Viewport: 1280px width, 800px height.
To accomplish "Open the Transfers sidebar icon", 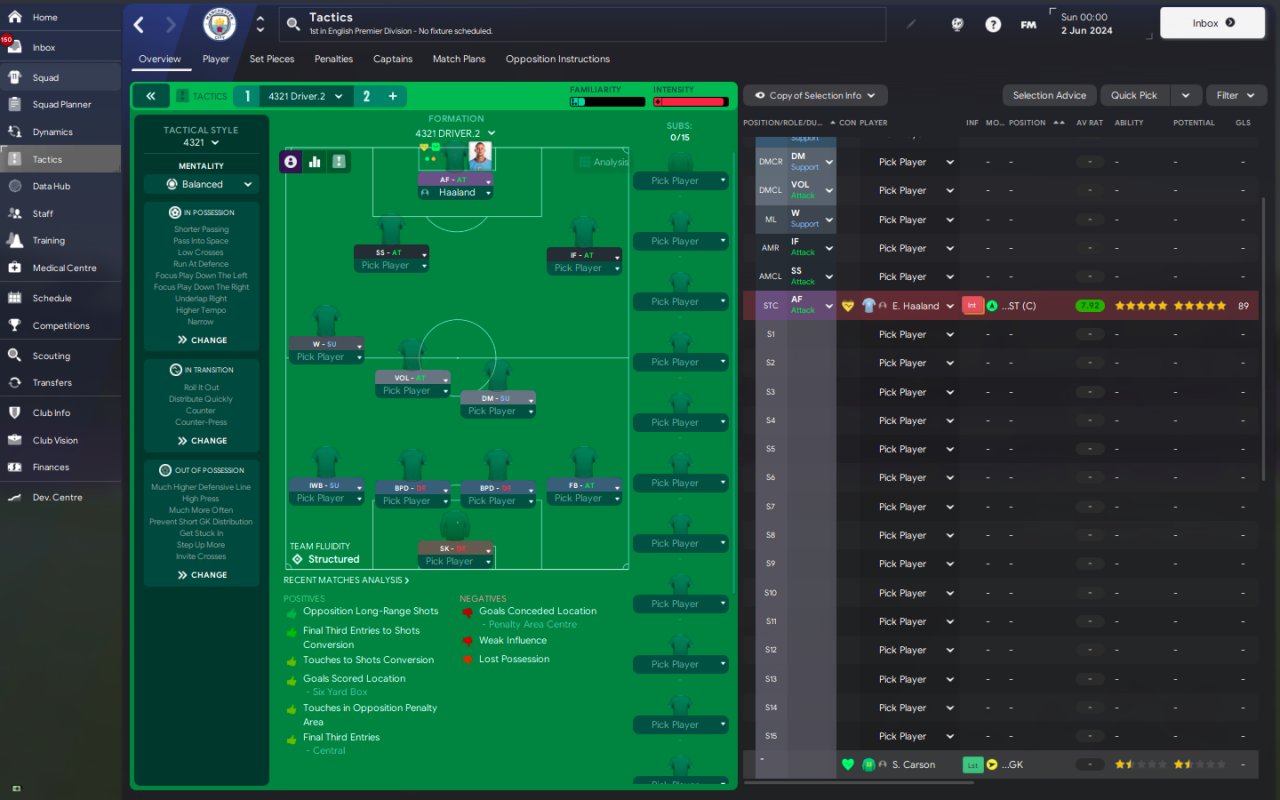I will pyautogui.click(x=14, y=382).
